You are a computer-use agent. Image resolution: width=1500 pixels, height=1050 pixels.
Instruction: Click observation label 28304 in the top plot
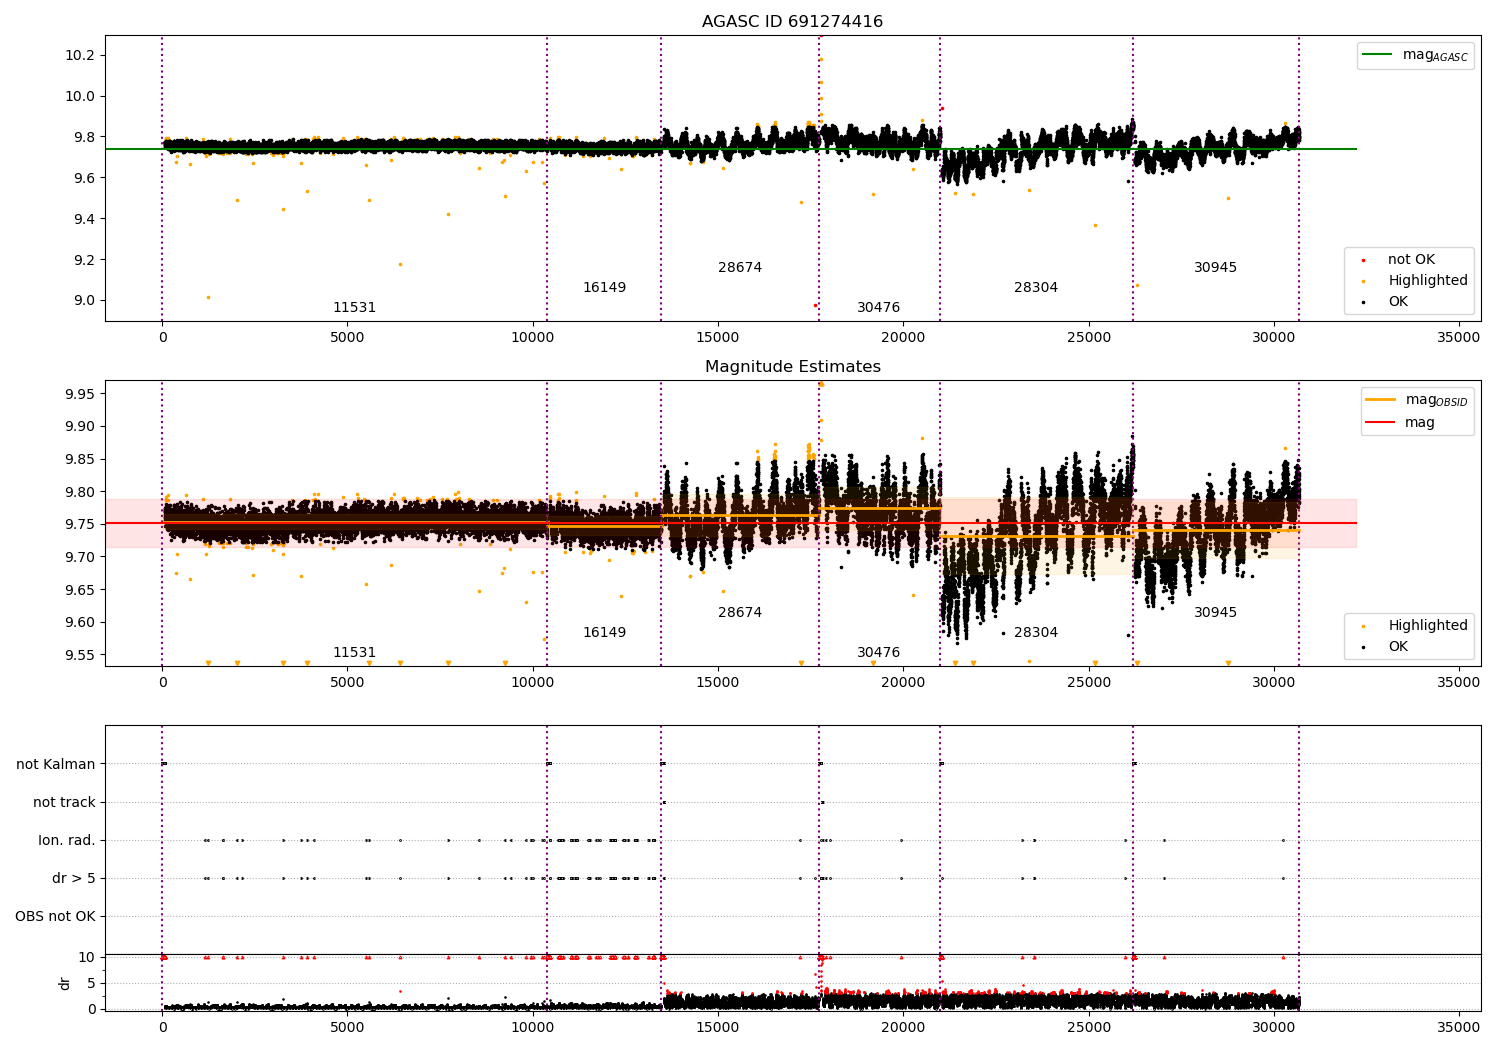coord(1036,288)
